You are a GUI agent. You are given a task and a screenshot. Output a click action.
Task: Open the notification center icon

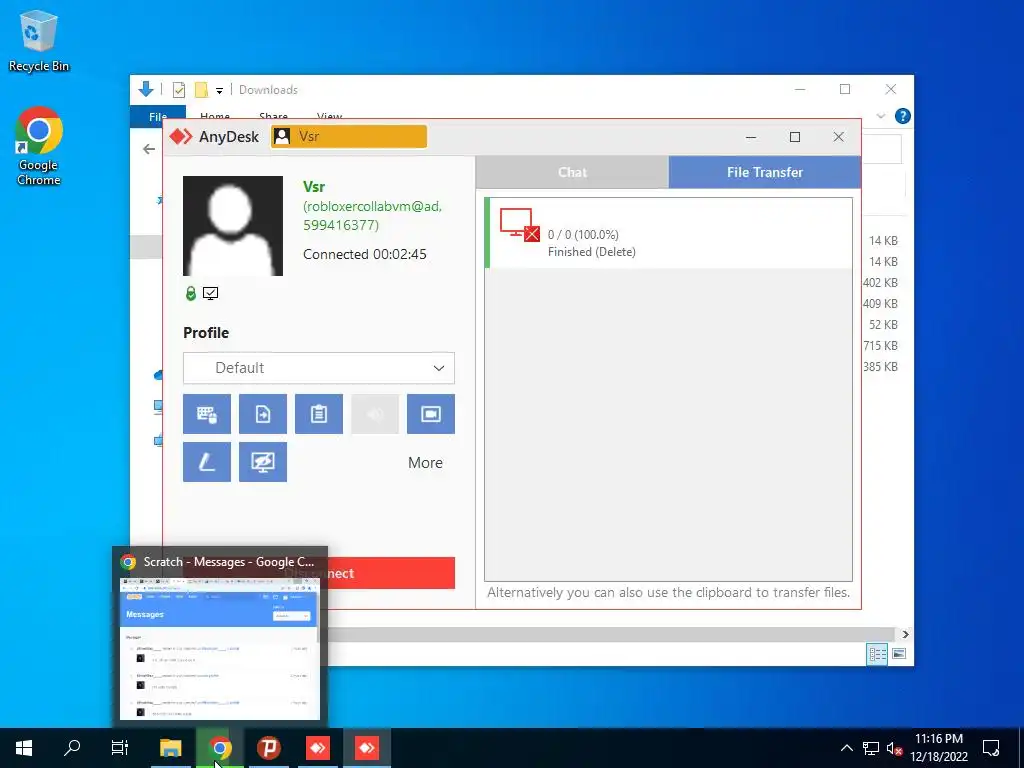click(991, 748)
